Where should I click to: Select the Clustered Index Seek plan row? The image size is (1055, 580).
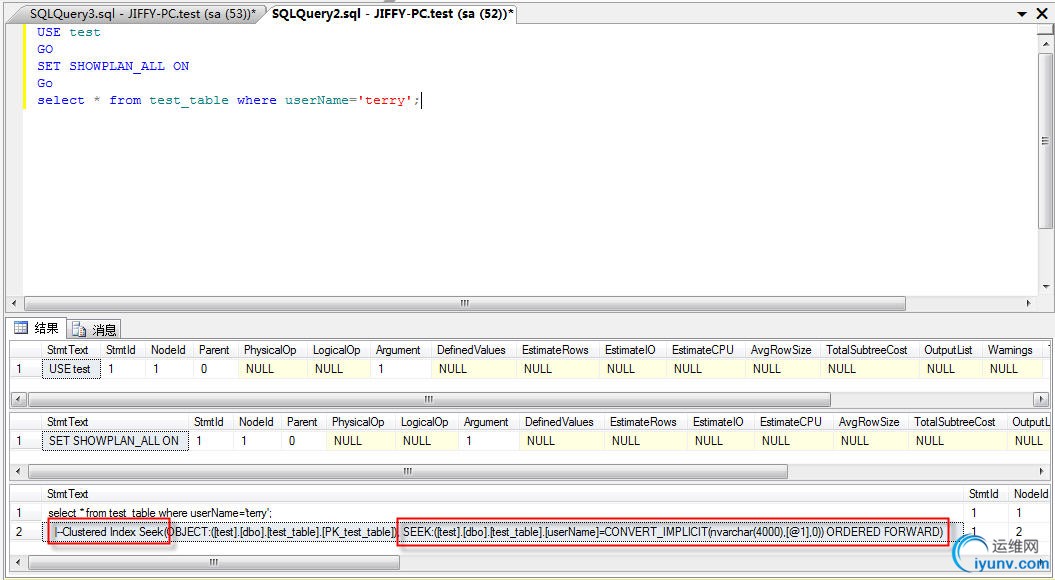503,532
